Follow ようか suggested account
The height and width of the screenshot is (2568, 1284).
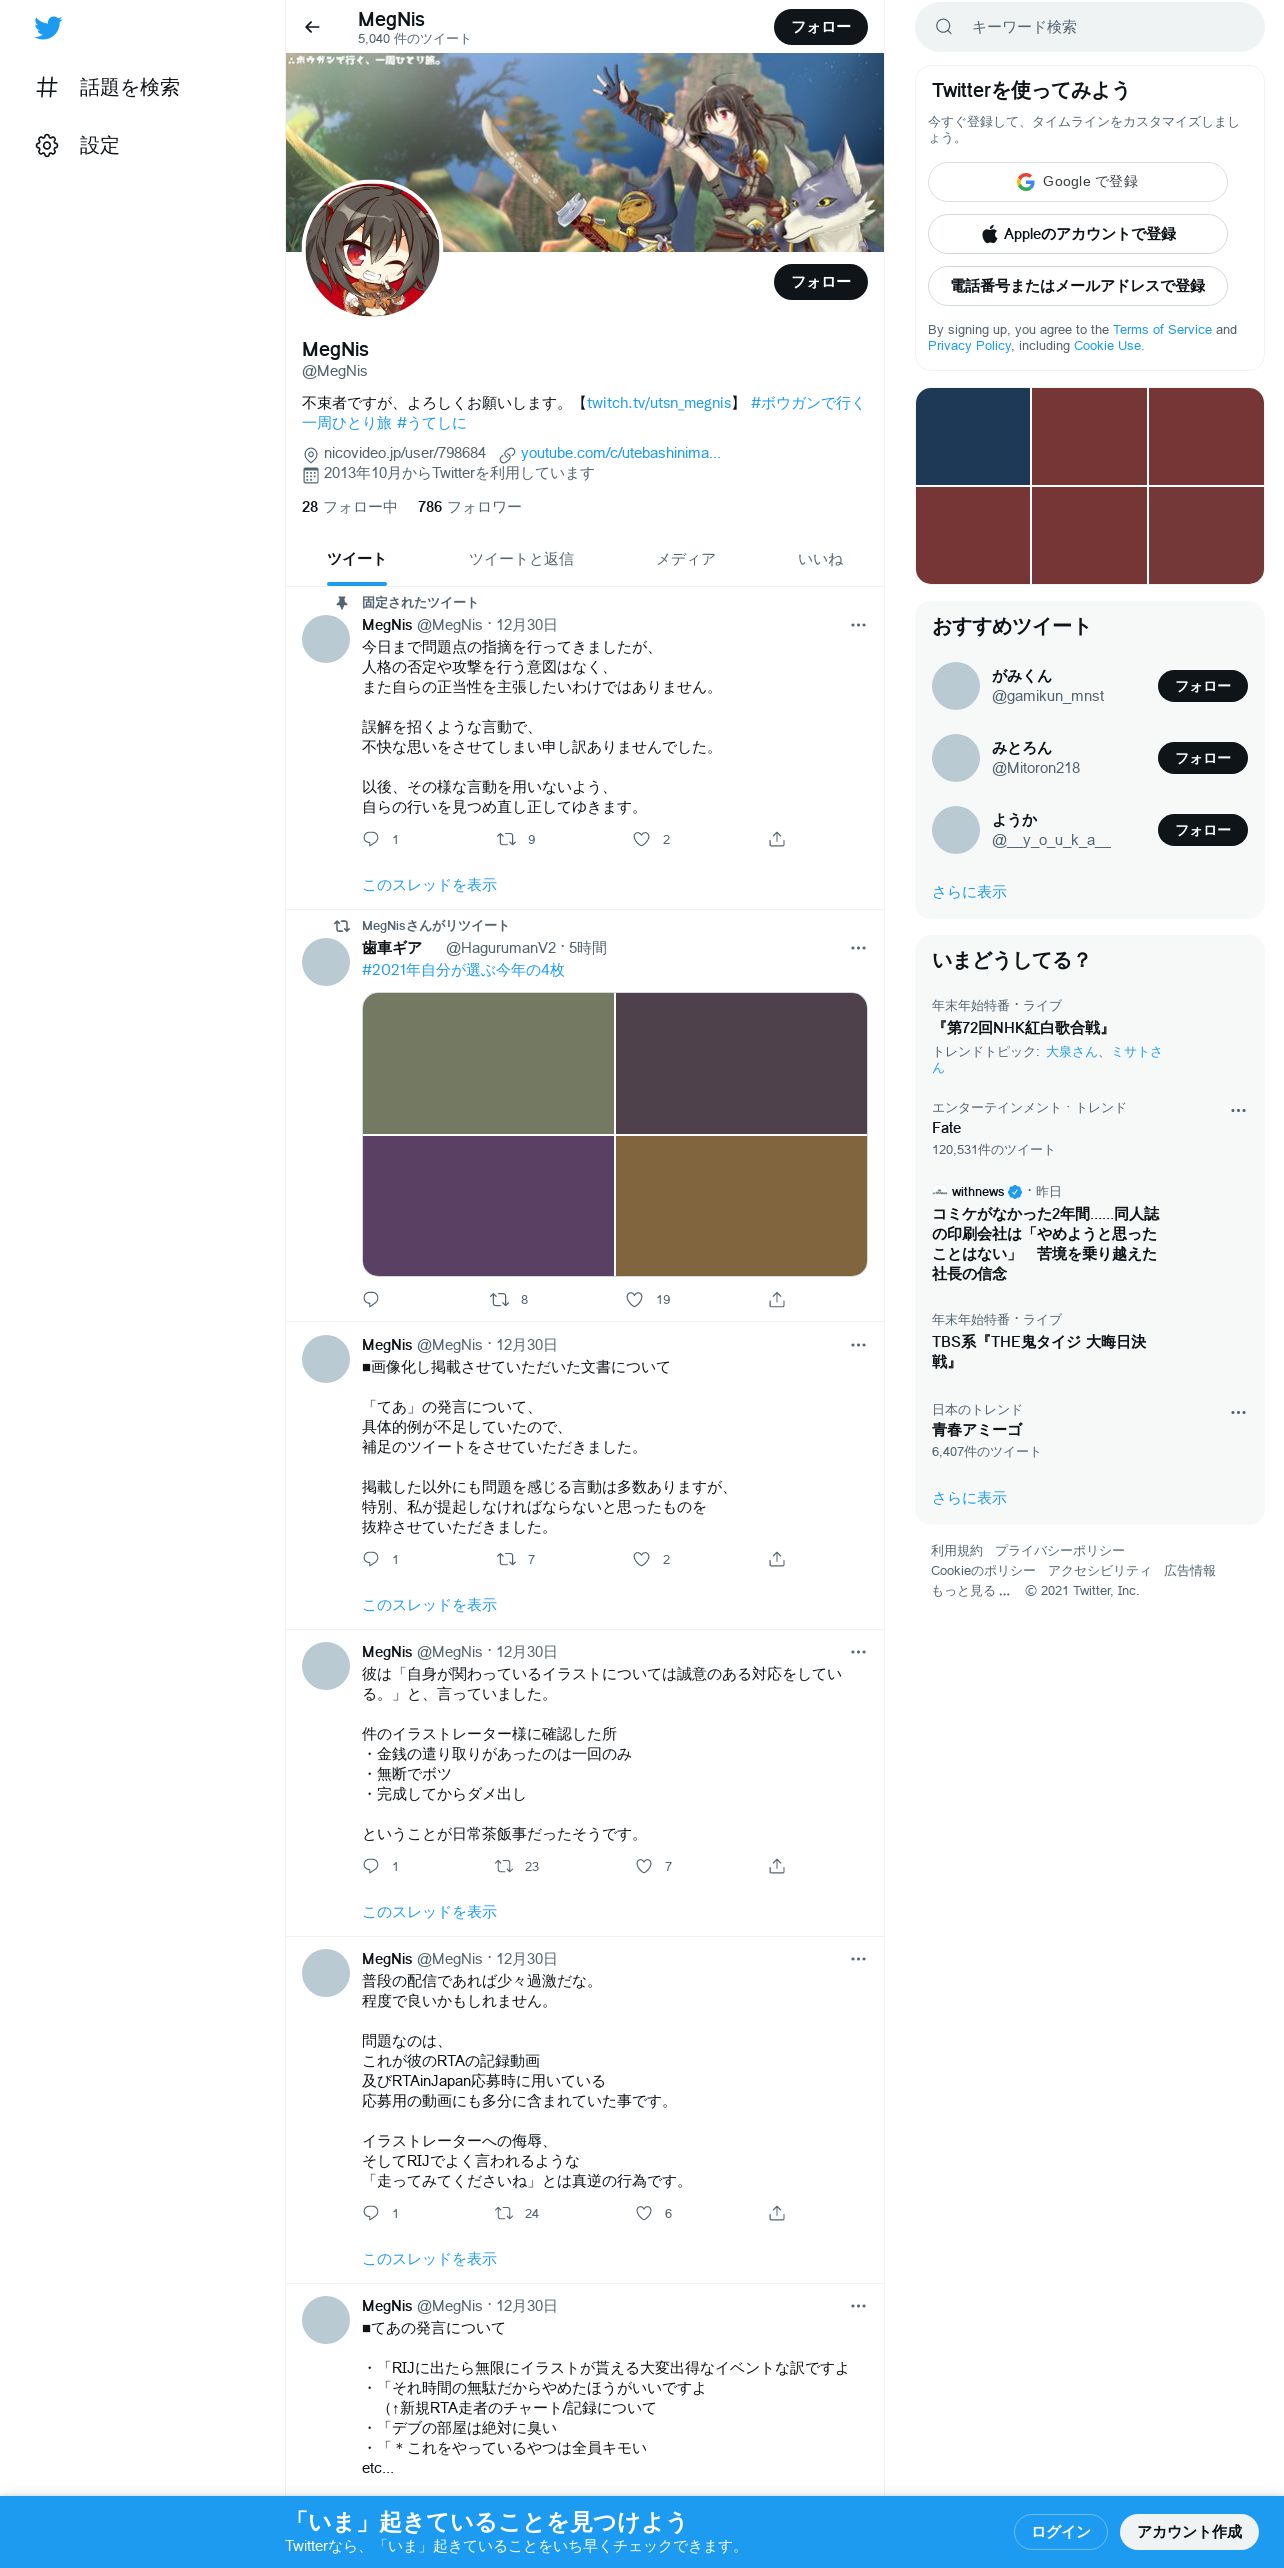point(1203,830)
